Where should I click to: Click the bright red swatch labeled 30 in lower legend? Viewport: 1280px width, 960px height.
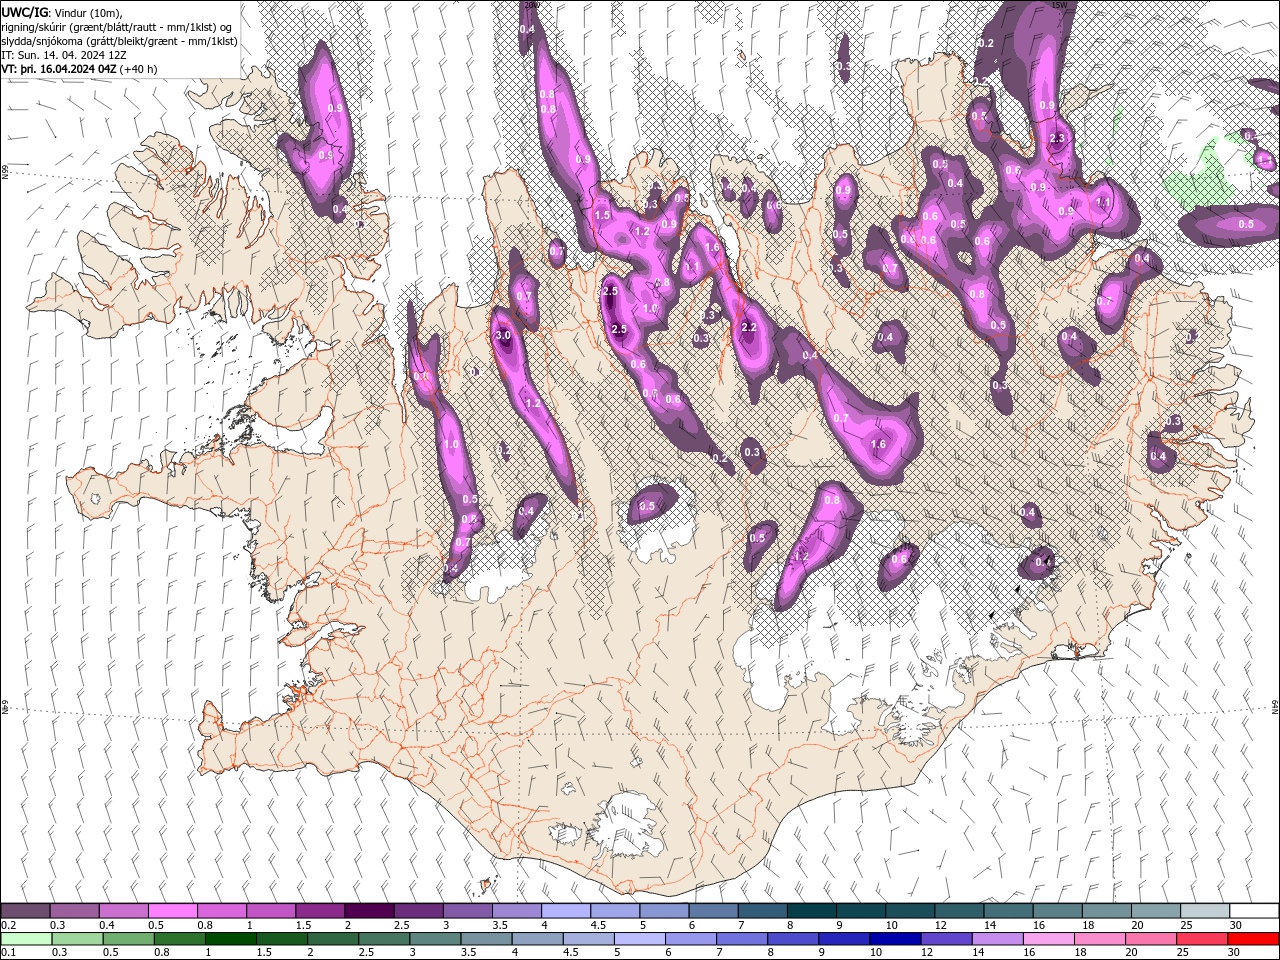click(1253, 938)
